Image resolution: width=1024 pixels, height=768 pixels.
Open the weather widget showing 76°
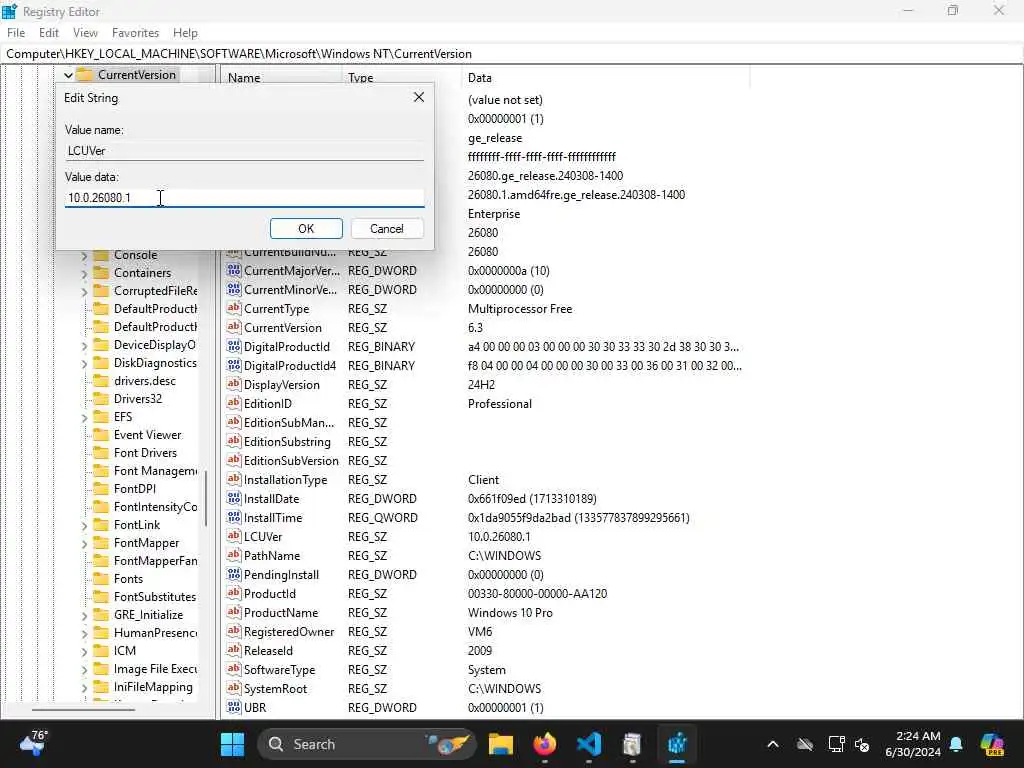tap(33, 743)
